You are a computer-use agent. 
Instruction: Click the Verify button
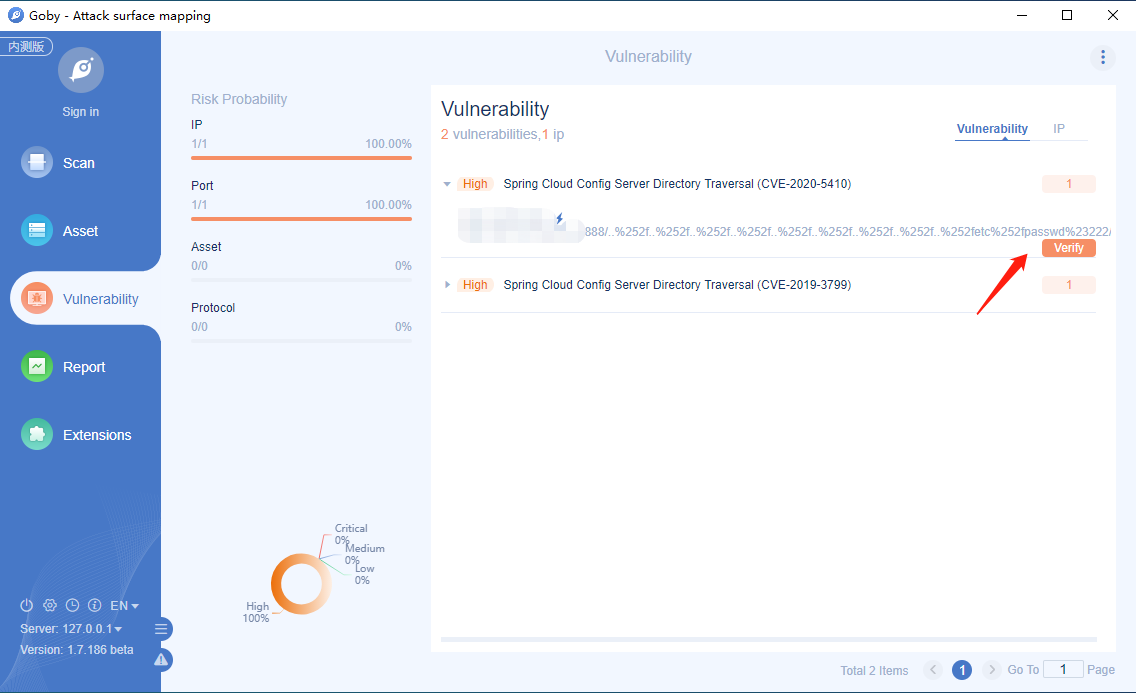click(1069, 248)
